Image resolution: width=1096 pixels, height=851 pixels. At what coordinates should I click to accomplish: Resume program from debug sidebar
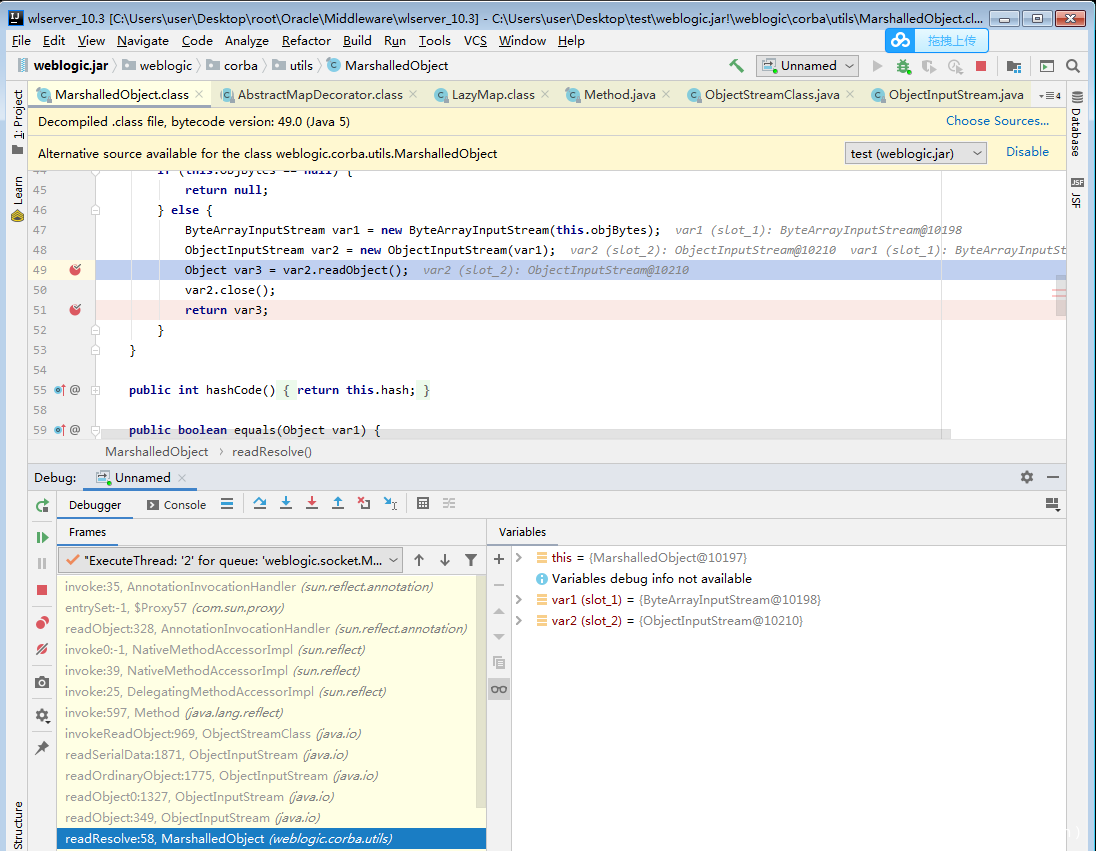pos(42,538)
